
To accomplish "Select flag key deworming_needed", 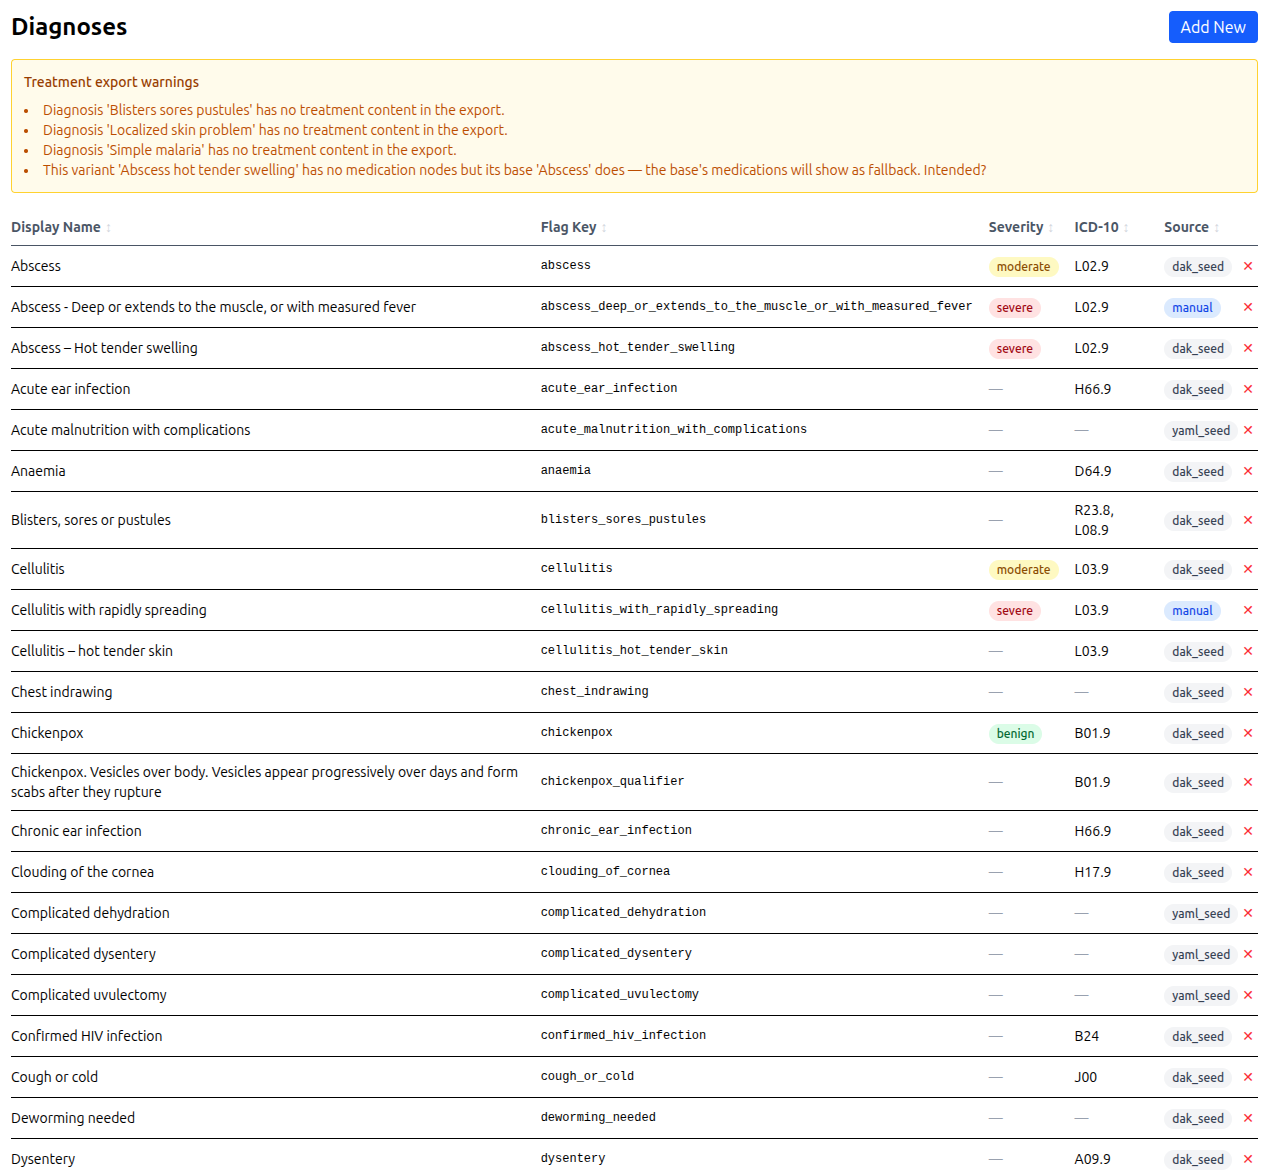I will [598, 1117].
